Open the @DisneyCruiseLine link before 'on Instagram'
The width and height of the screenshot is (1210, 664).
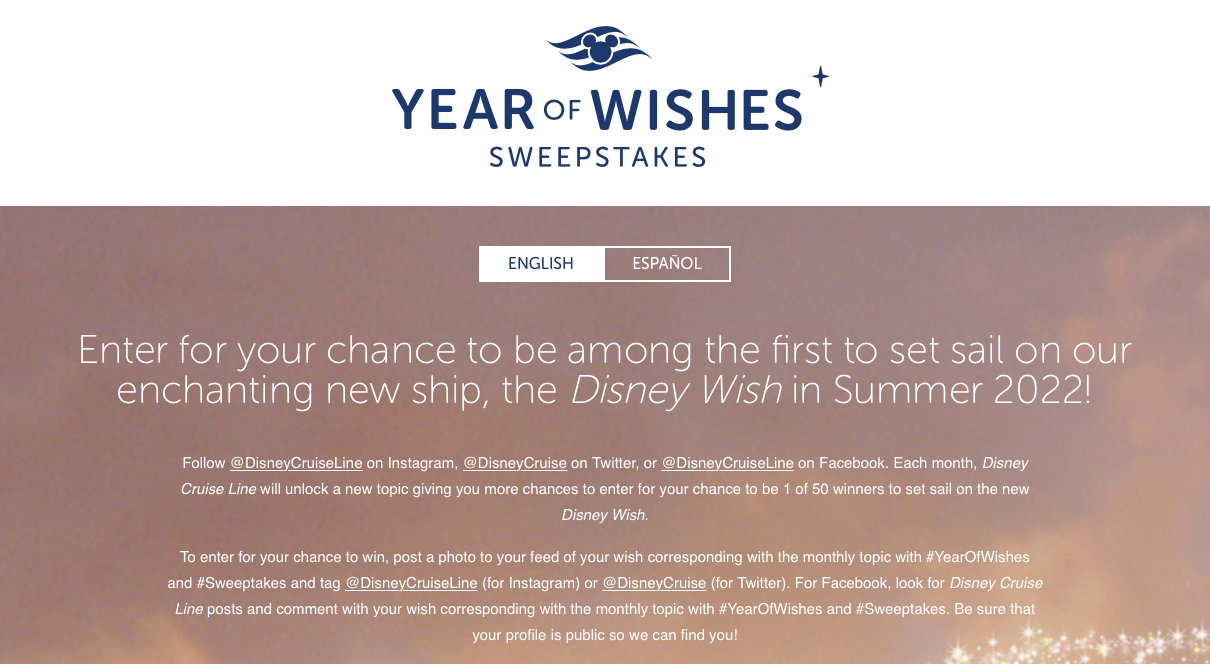(x=297, y=463)
